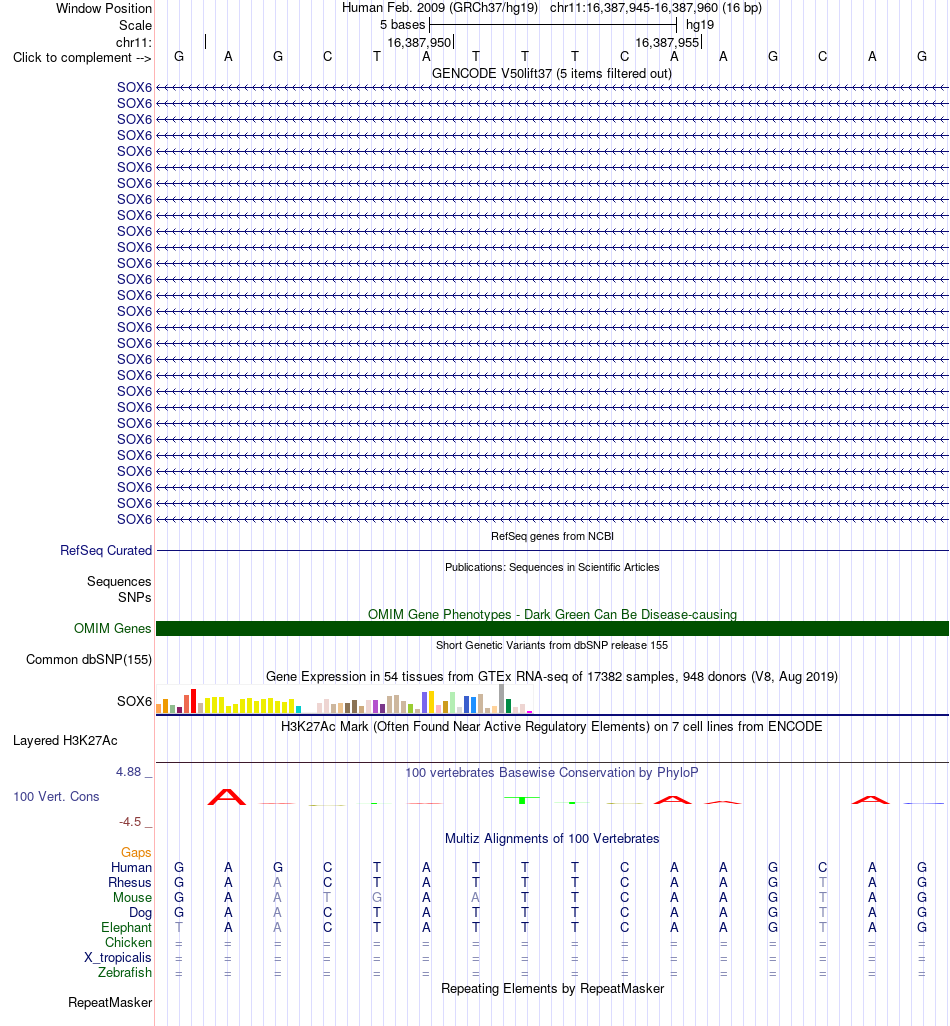Image resolution: width=950 pixels, height=1026 pixels.
Task: Click the Rhesus alignment row label
Action: [130, 883]
